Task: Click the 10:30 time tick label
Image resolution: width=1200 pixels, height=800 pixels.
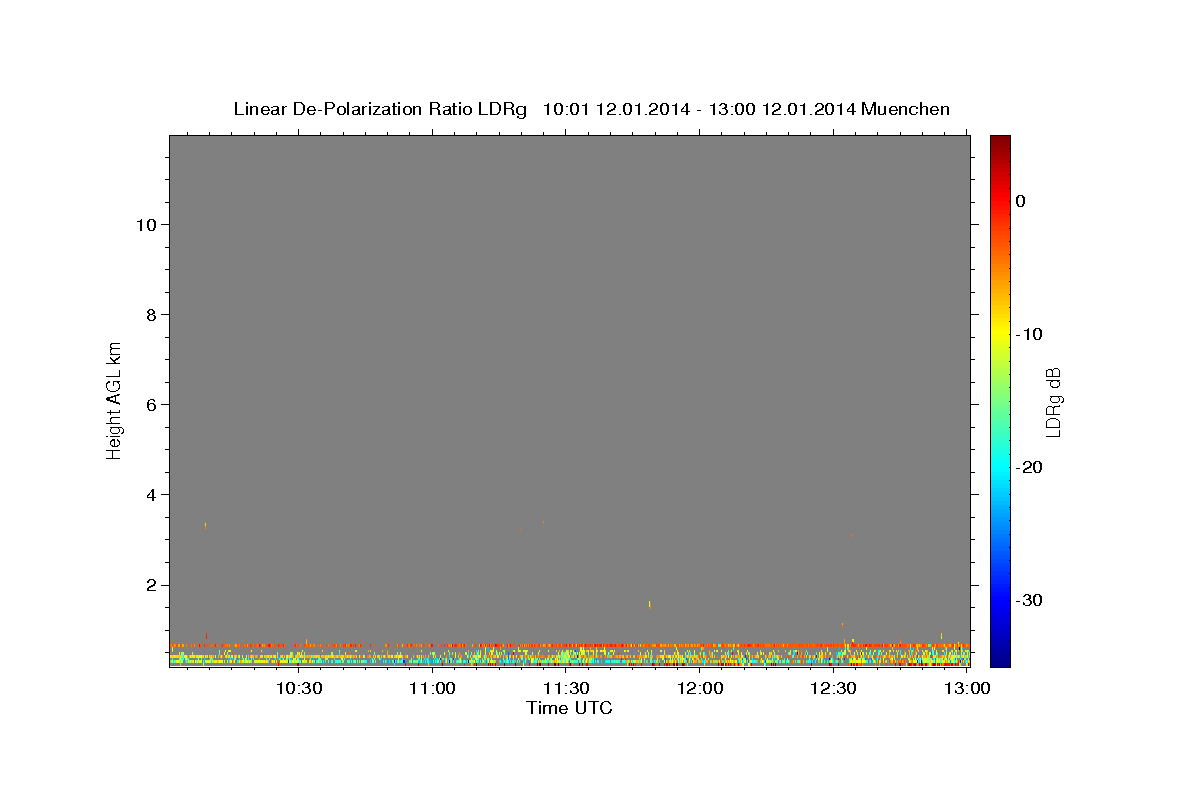Action: pos(298,688)
